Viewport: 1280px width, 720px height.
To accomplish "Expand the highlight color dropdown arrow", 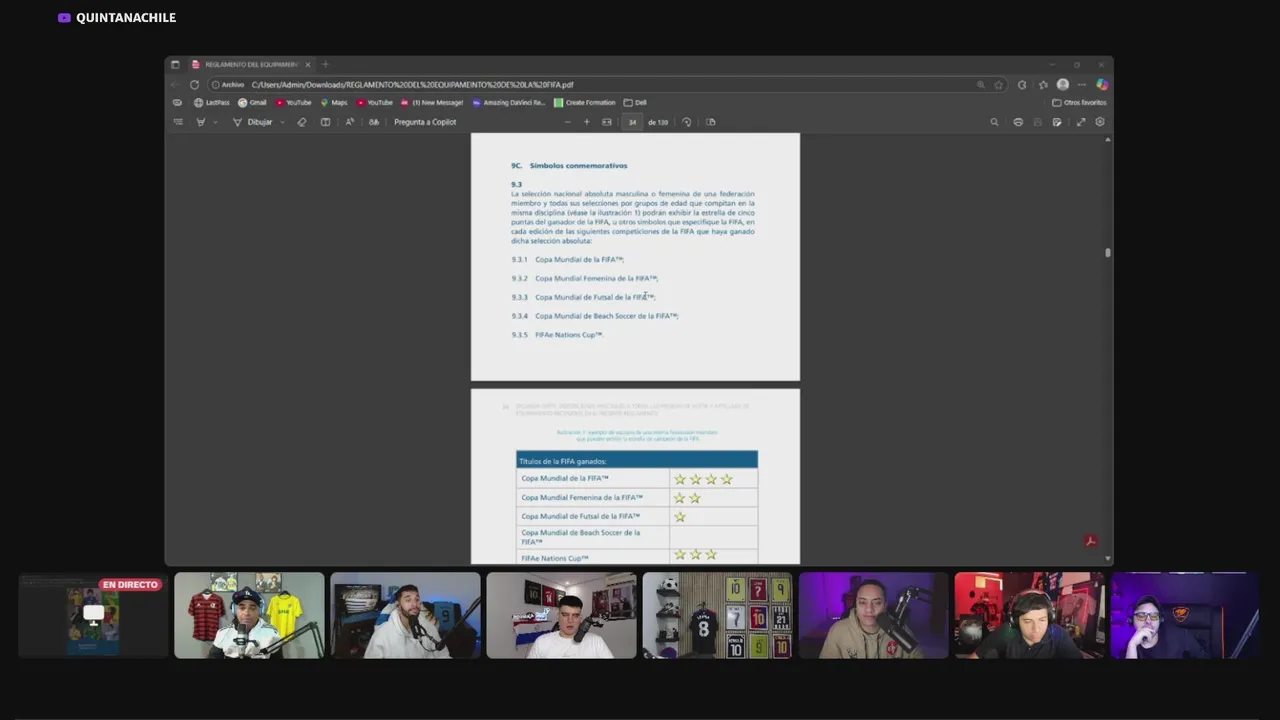I will coord(215,122).
